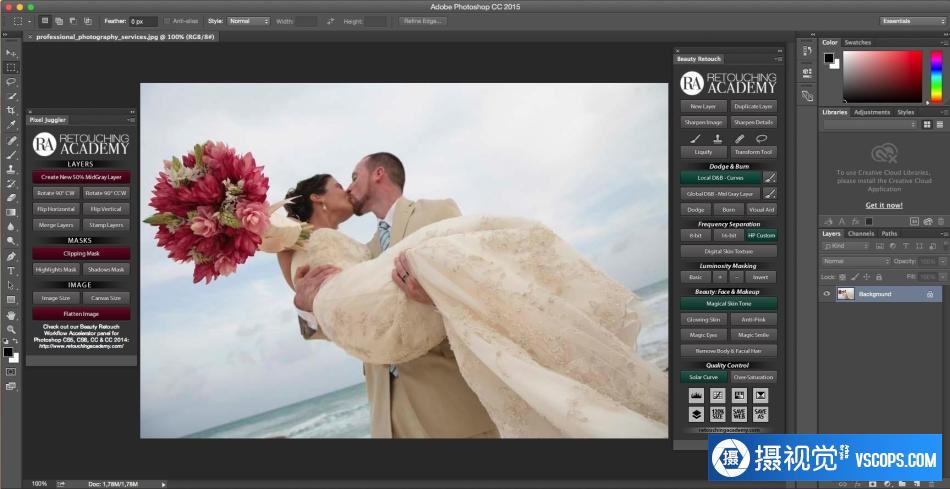The image size is (950, 489).
Task: Click the foreground color swatch in Color panel
Action: (x=828, y=58)
